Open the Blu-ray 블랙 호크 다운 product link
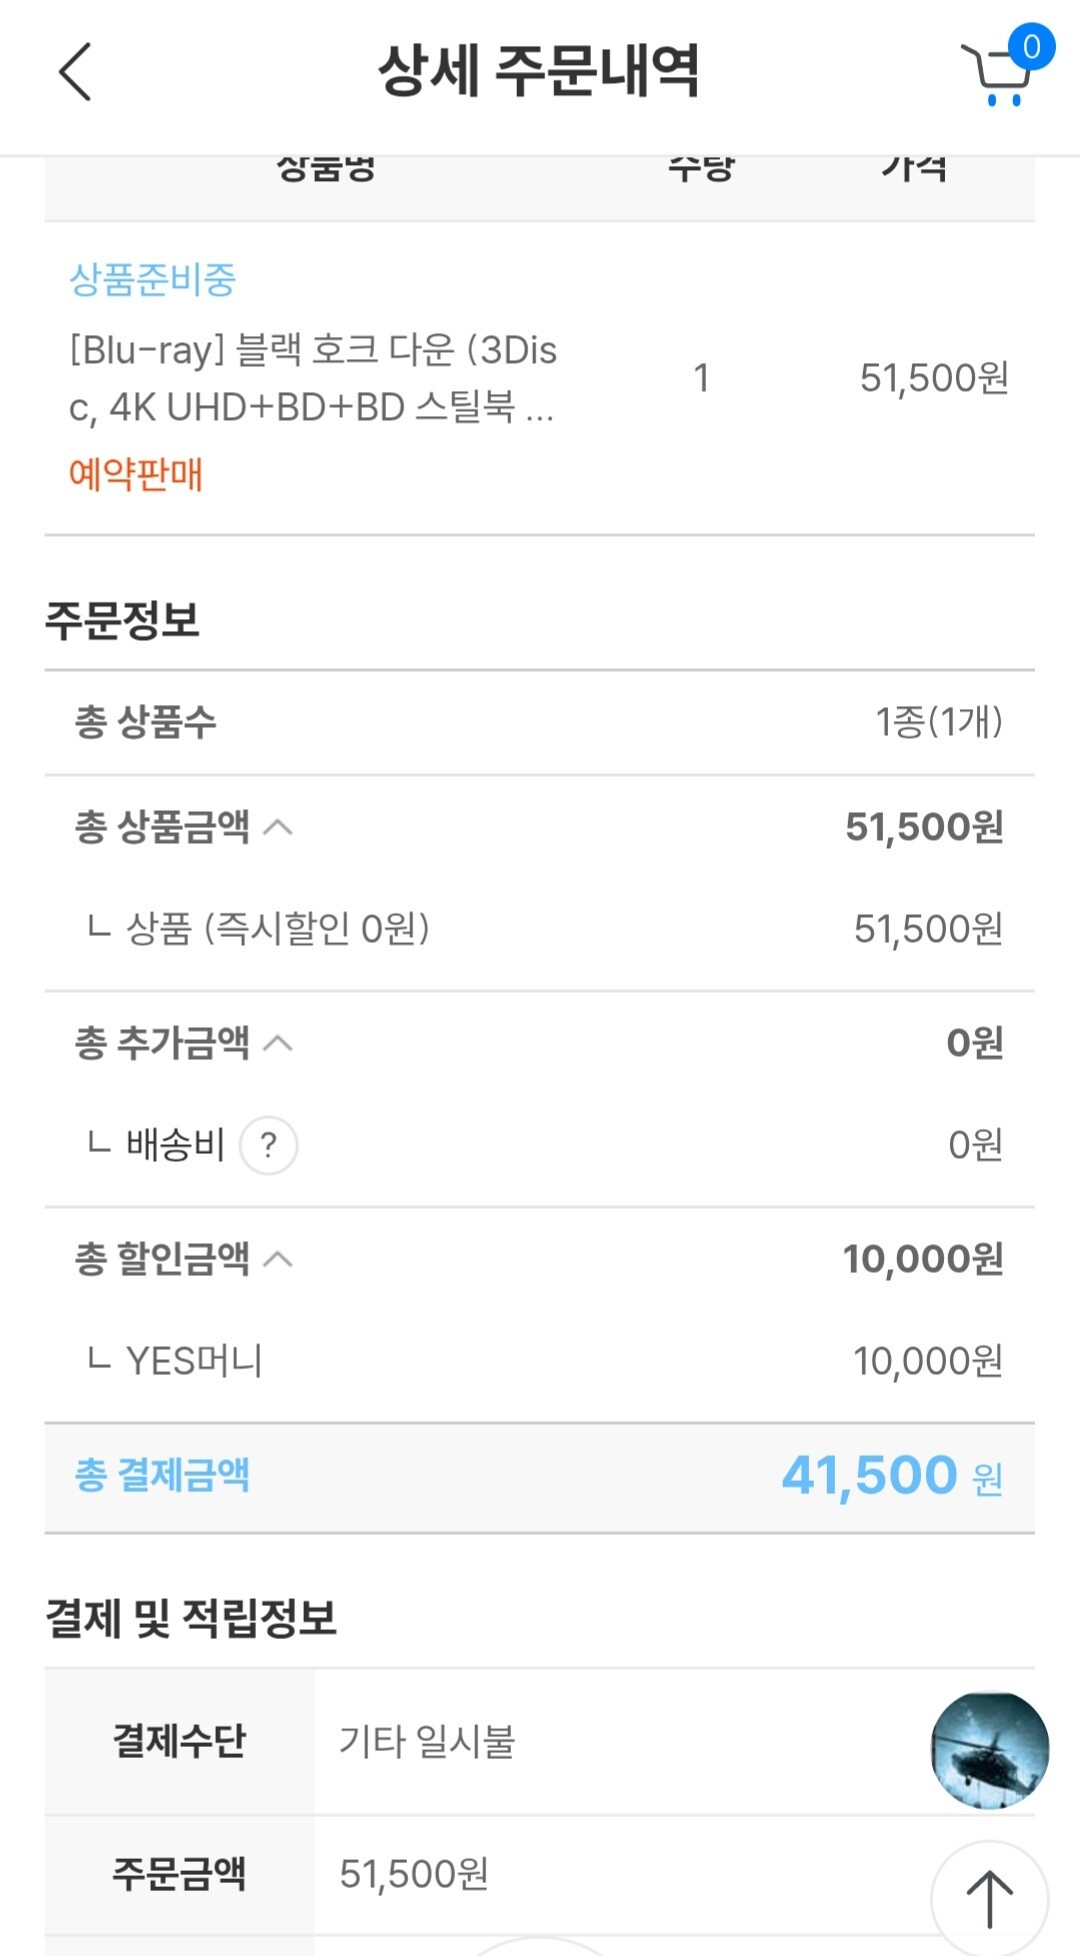 313,378
